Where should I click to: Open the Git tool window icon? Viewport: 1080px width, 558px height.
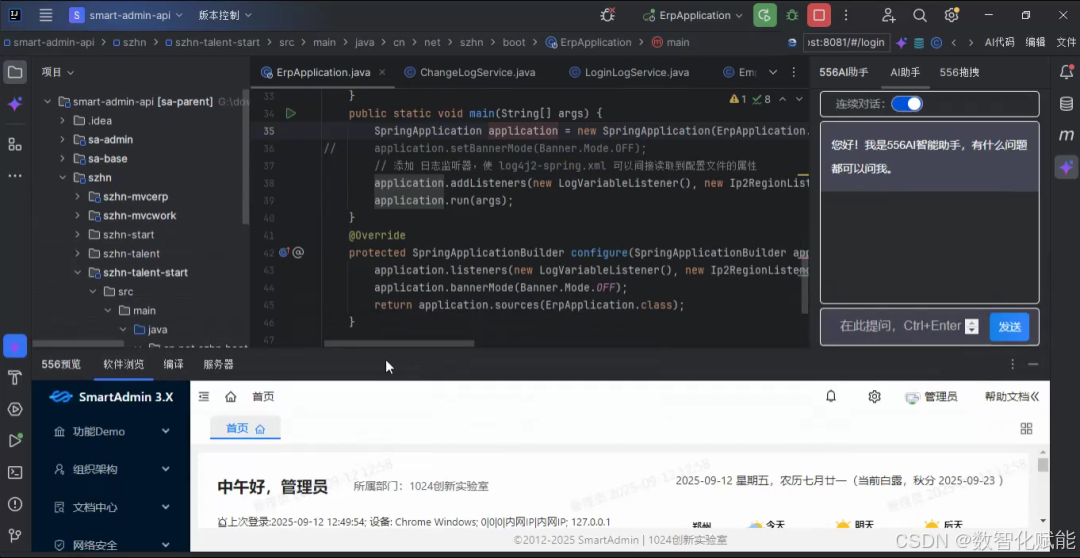(x=15, y=535)
